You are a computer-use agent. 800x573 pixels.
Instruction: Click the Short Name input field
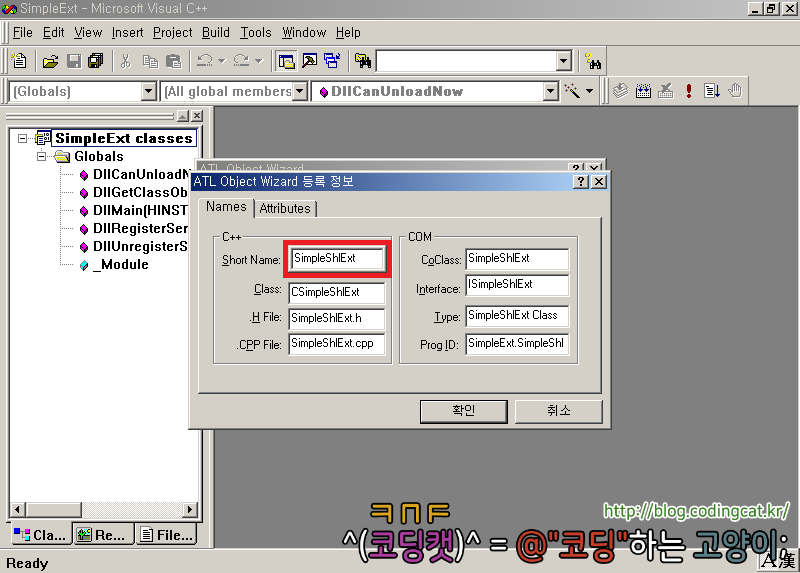[x=337, y=259]
